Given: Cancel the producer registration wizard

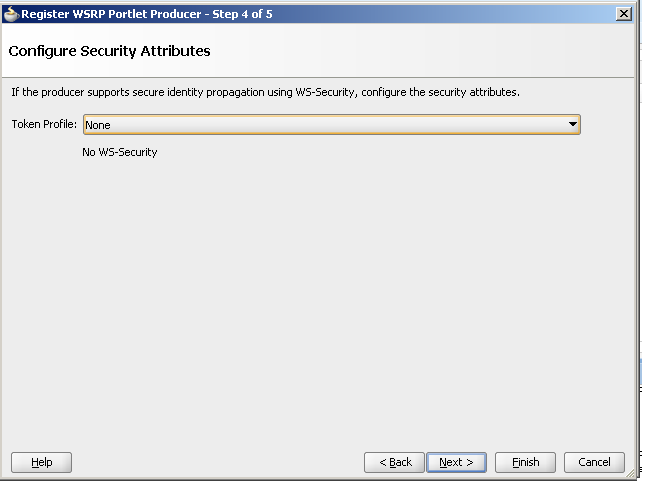Looking at the screenshot, I should click(x=594, y=463).
